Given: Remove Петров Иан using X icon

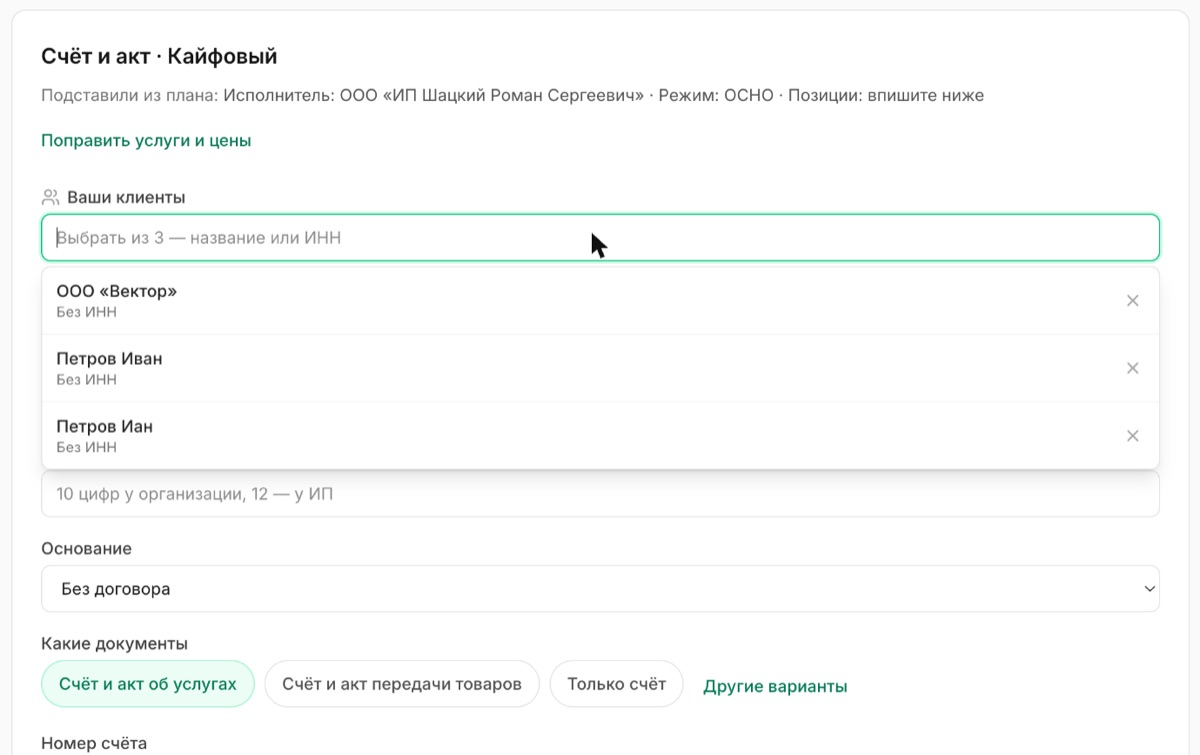Looking at the screenshot, I should click(x=1132, y=436).
